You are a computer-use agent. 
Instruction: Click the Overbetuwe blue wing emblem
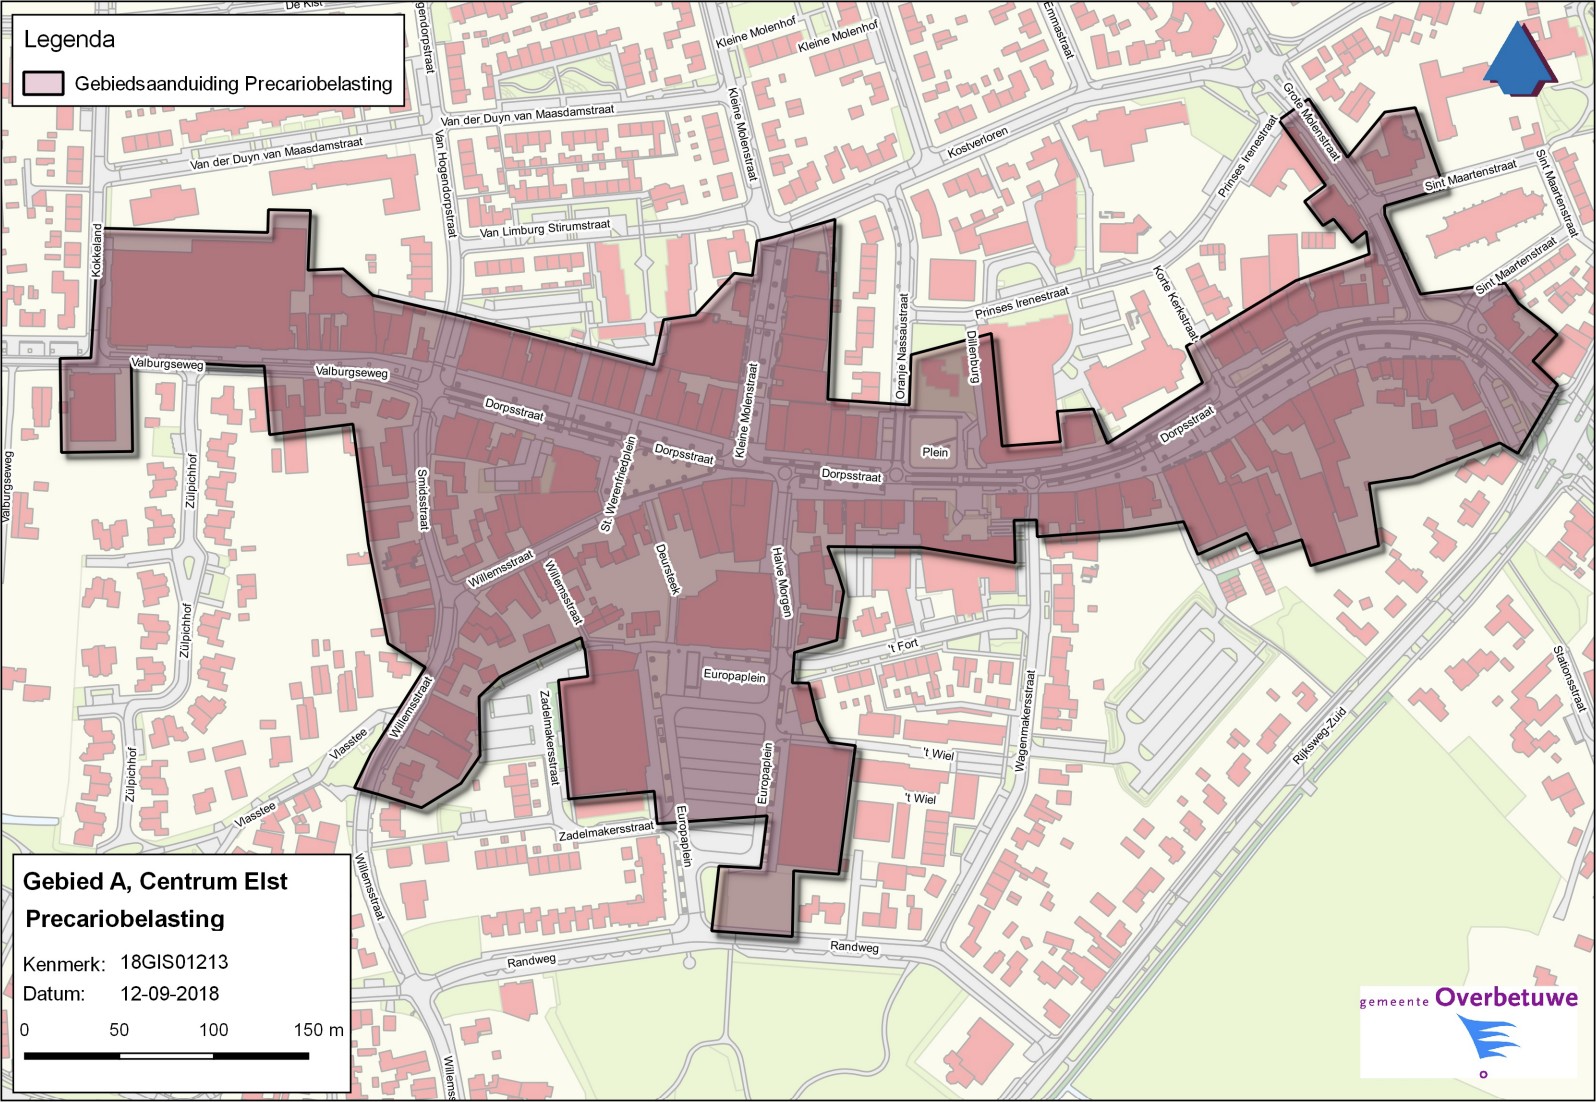[x=1486, y=1039]
